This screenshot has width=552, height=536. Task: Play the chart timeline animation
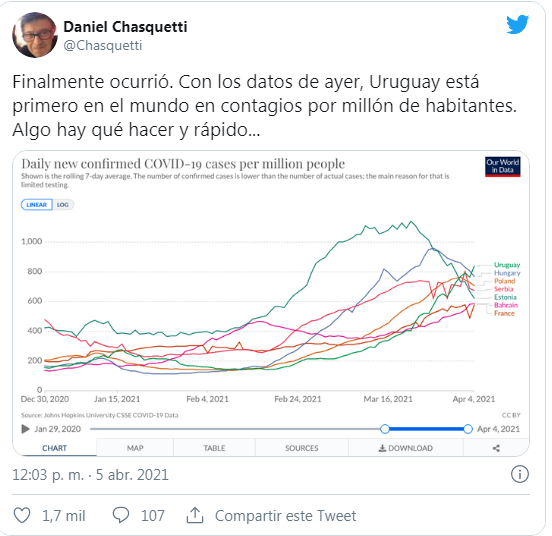point(25,429)
